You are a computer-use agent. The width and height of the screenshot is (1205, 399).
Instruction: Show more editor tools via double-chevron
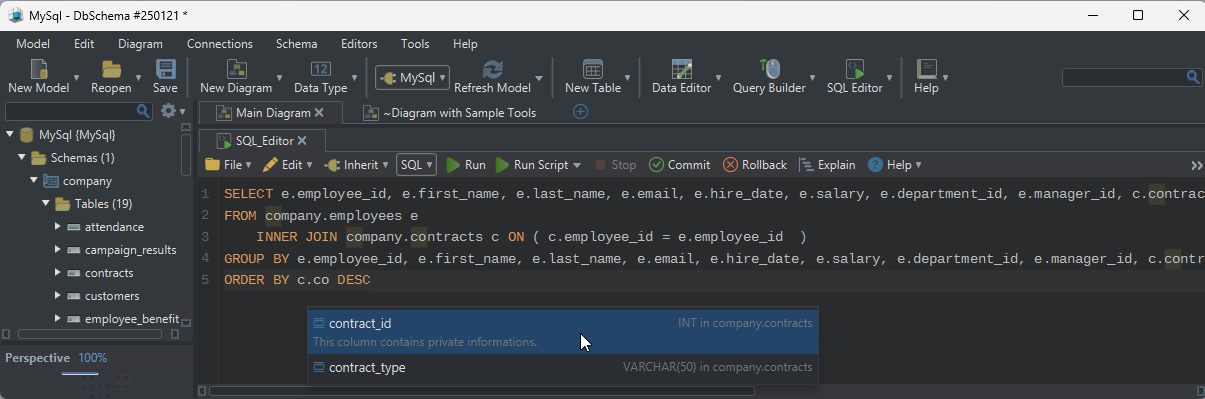click(x=1196, y=165)
